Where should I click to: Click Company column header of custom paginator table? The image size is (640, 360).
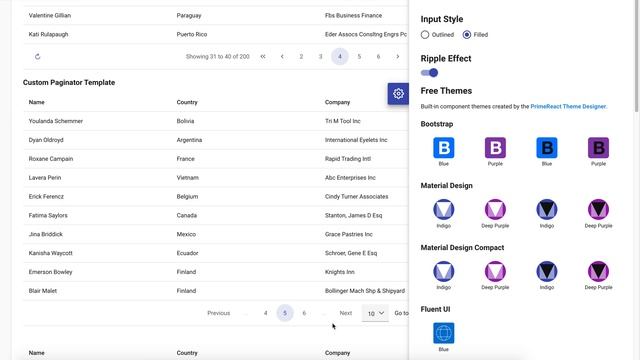click(x=338, y=102)
